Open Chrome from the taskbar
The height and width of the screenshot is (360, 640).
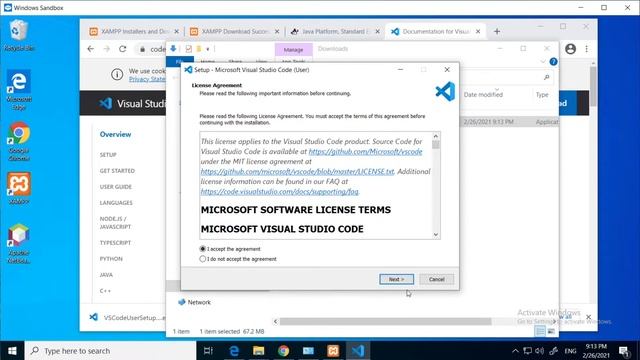(x=284, y=351)
